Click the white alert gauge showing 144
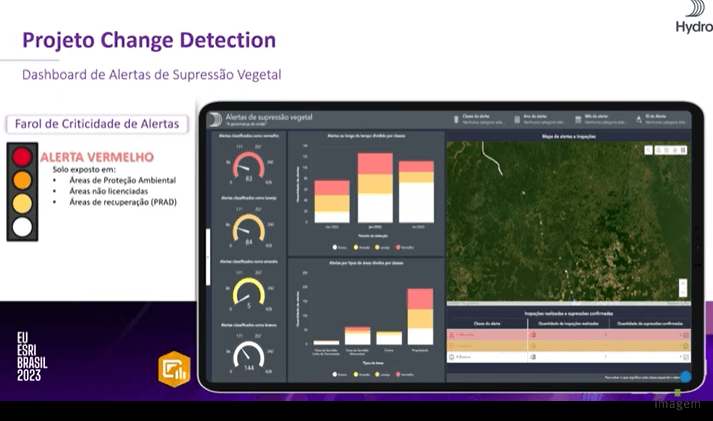 247,357
